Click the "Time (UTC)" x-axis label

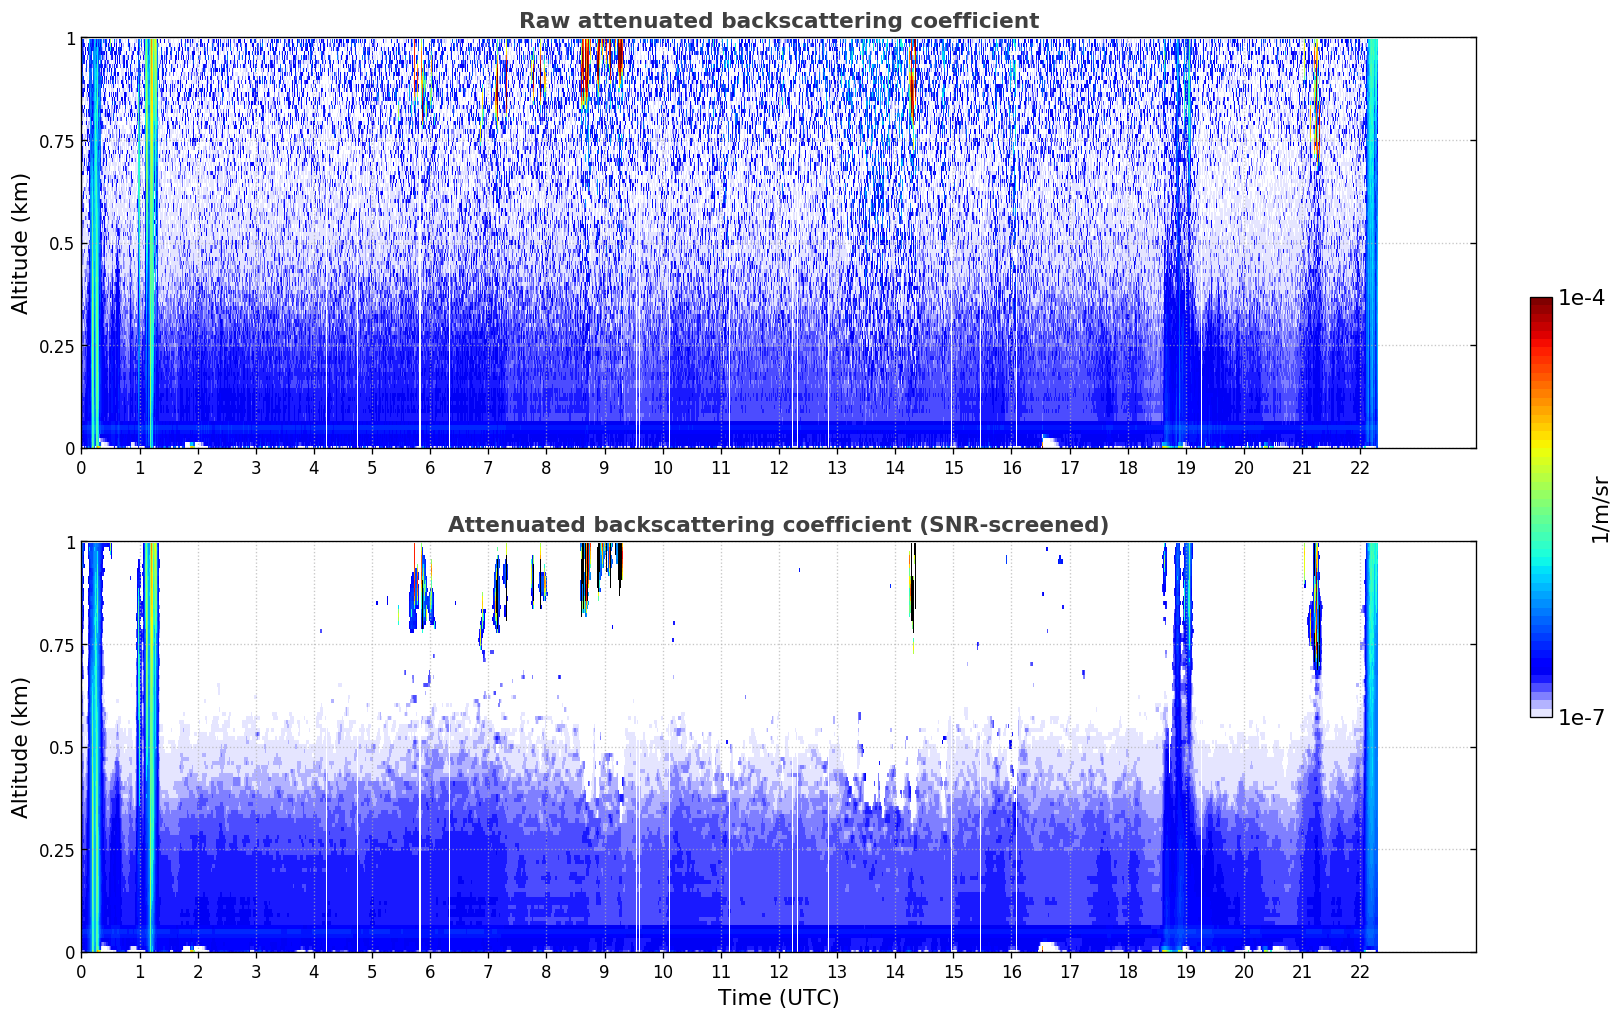coord(778,998)
